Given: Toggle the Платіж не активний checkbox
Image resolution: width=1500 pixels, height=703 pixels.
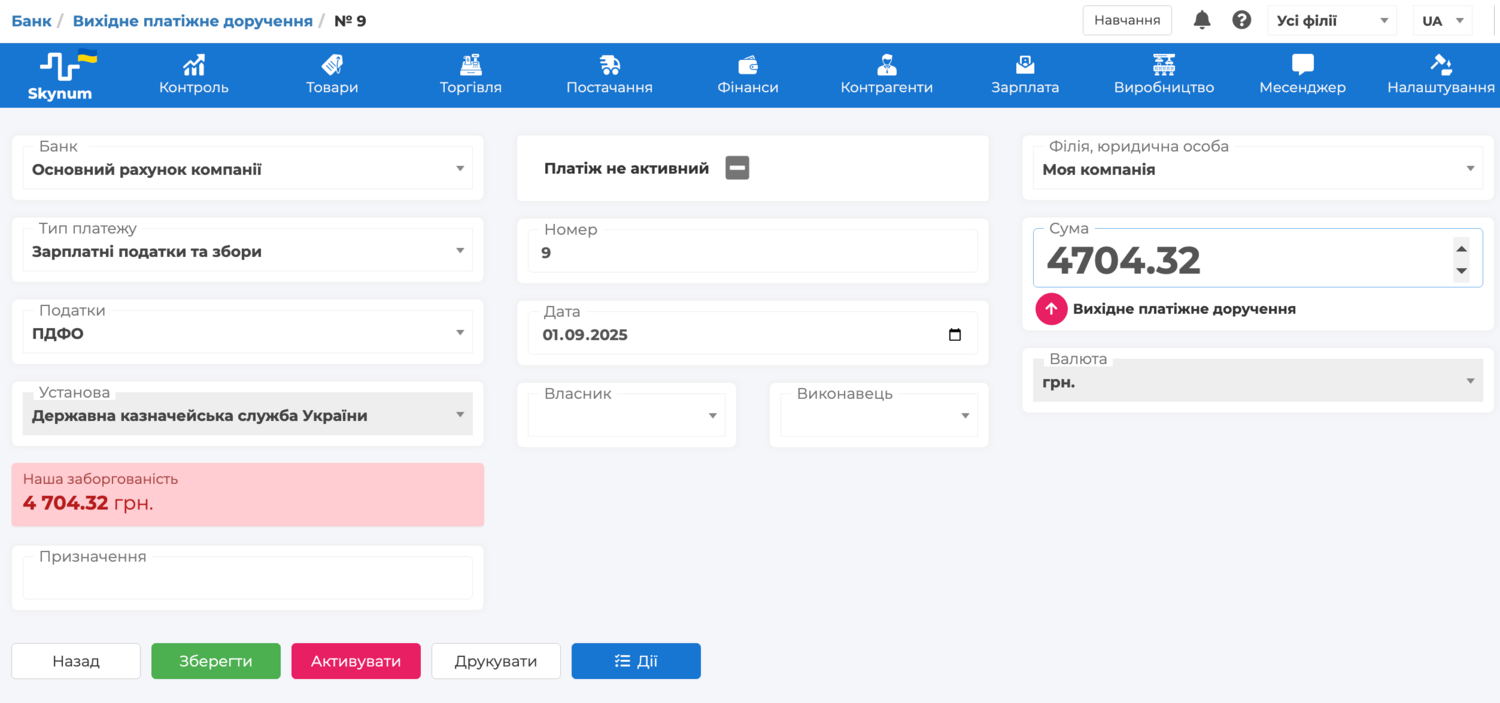Looking at the screenshot, I should coord(737,168).
